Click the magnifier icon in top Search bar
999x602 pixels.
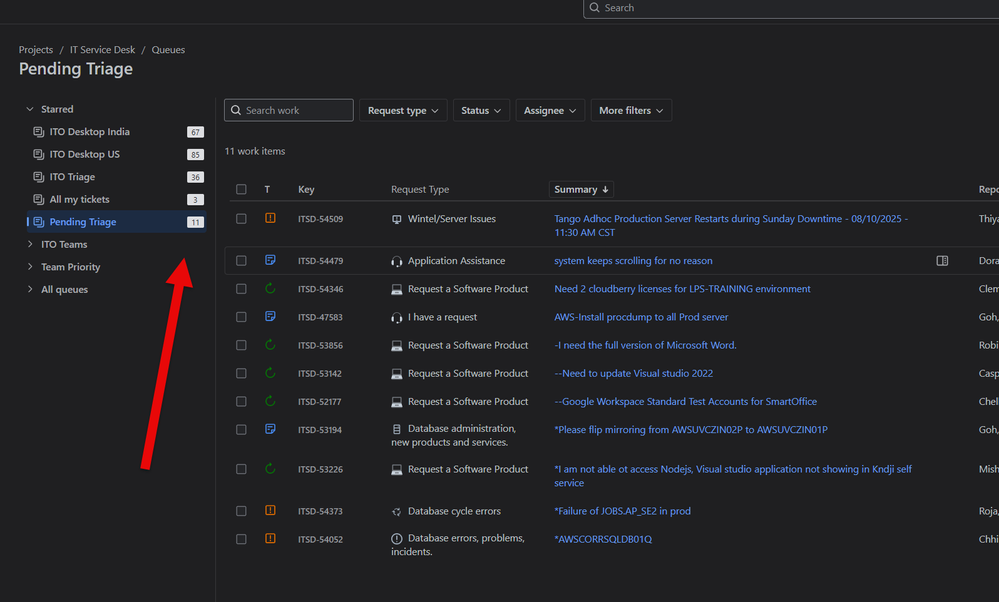(594, 8)
